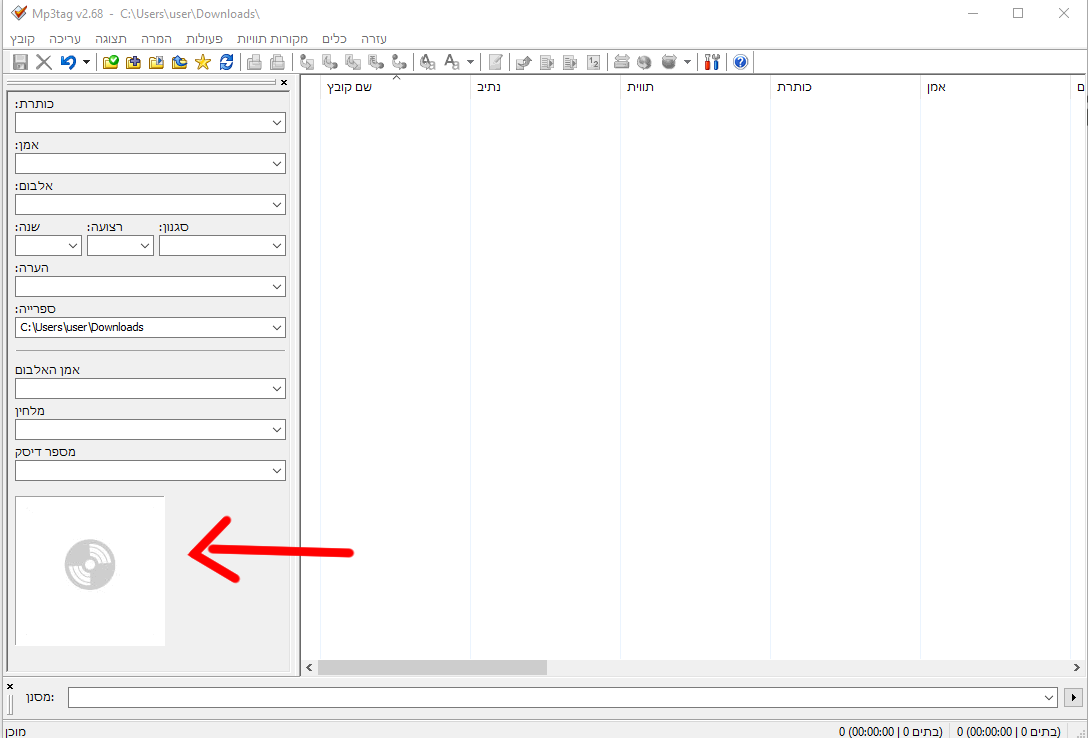Click the Tag to Filename convert icon
This screenshot has height=738, width=1088.
click(x=307, y=62)
